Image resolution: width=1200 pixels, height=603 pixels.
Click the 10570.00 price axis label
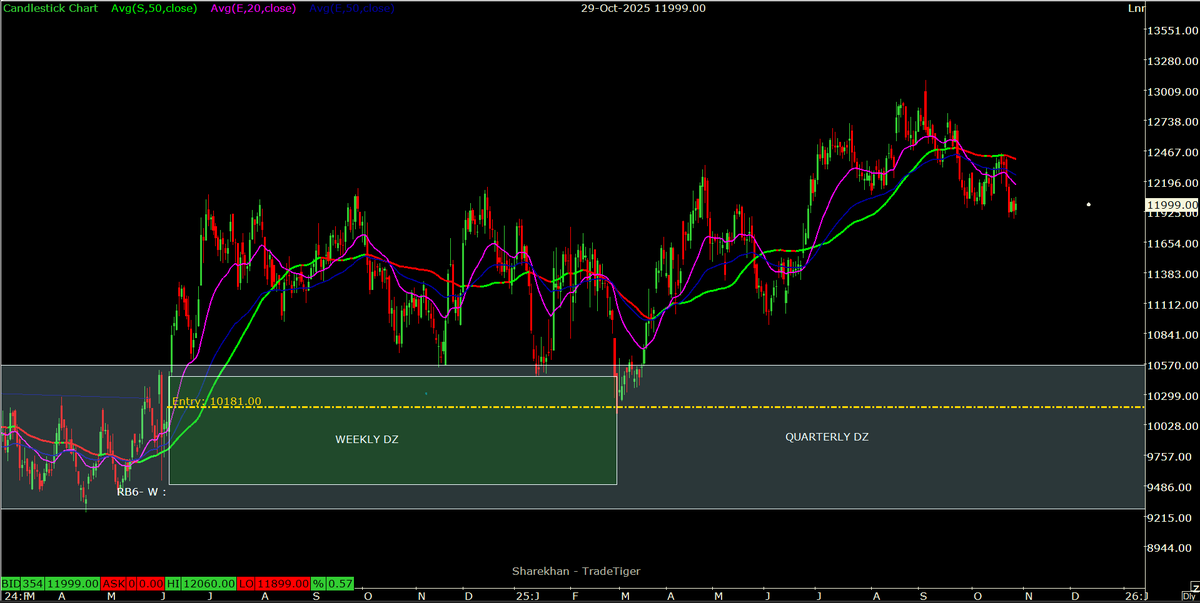(x=1173, y=366)
